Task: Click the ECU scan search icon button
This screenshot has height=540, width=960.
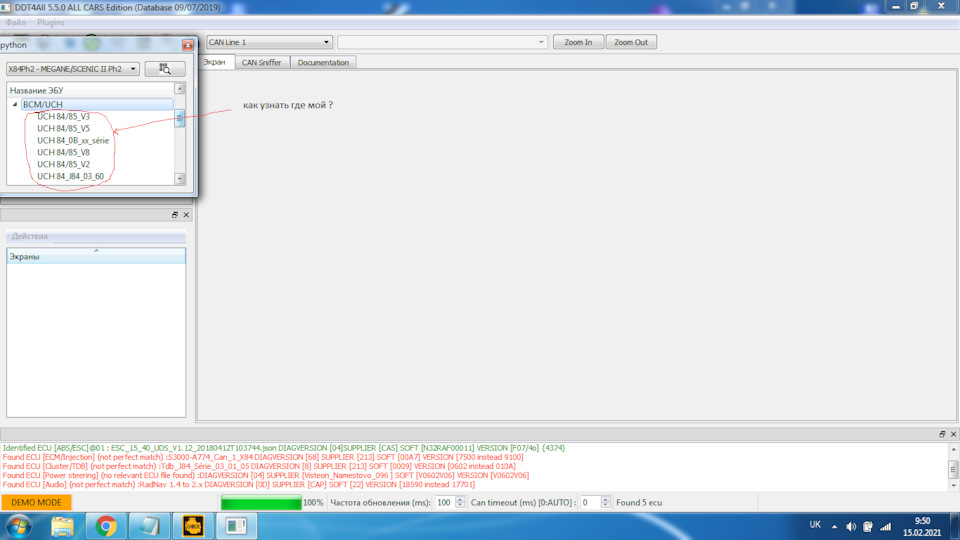Action: click(165, 69)
